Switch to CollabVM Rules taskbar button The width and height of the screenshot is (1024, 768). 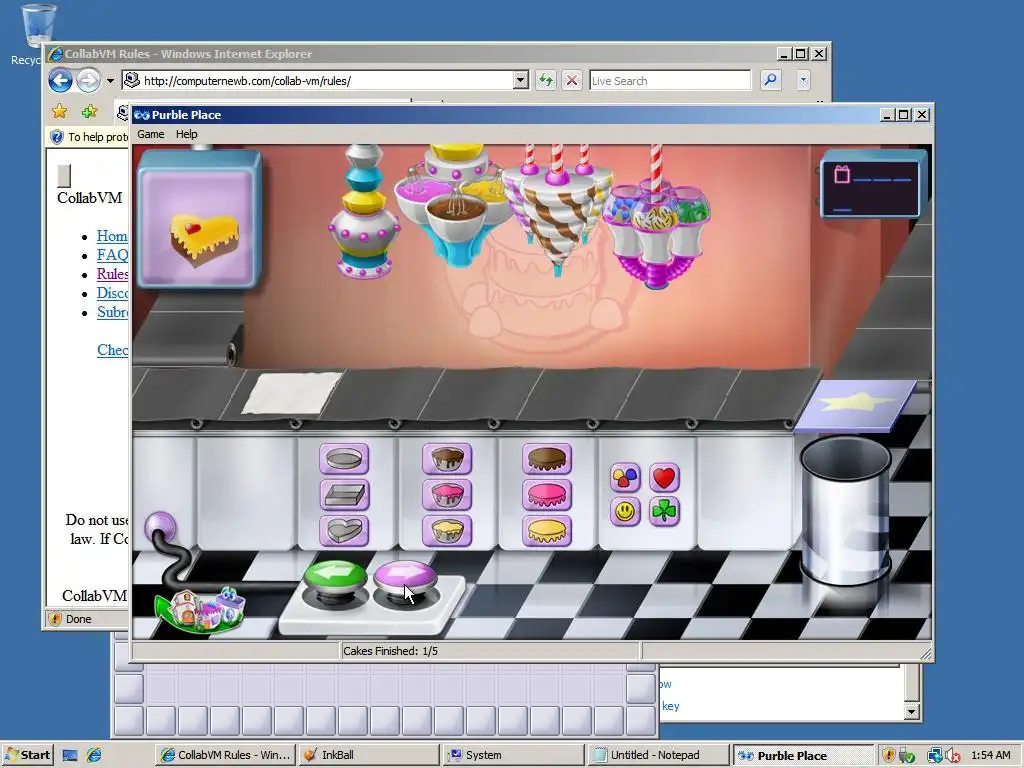pyautogui.click(x=225, y=755)
